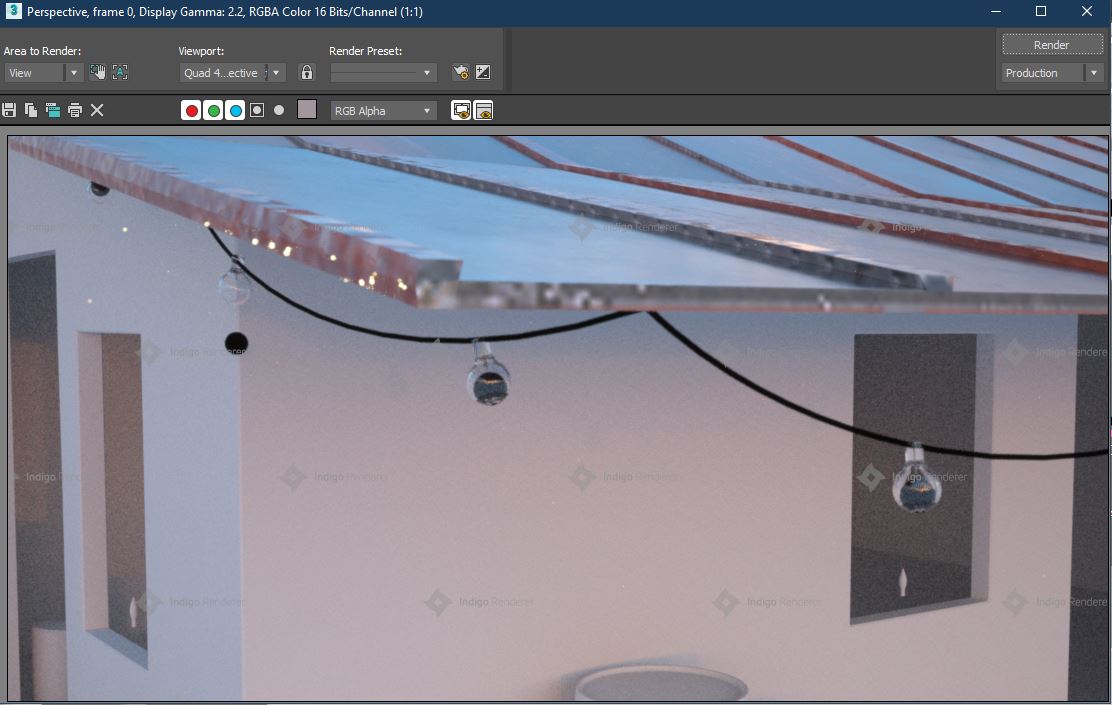
Task: Open Render Setup teapot icon
Action: [461, 72]
